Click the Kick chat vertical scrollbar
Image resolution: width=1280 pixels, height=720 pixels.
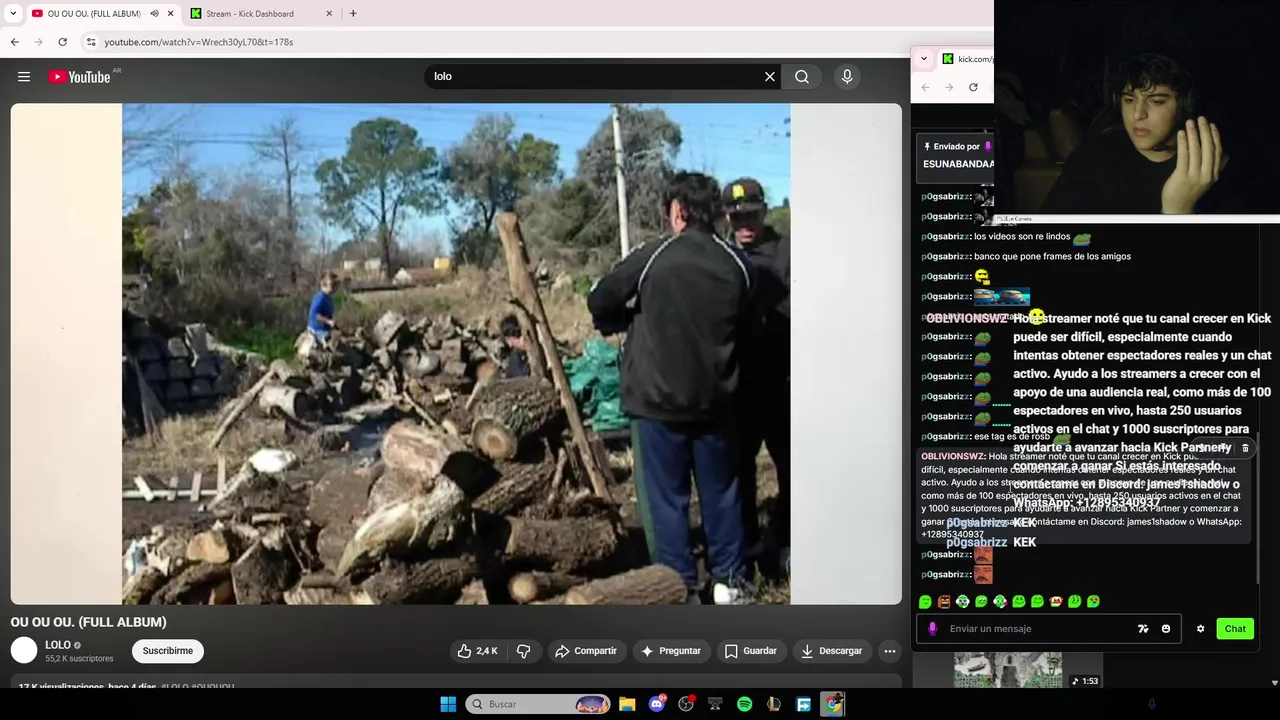(1258, 510)
